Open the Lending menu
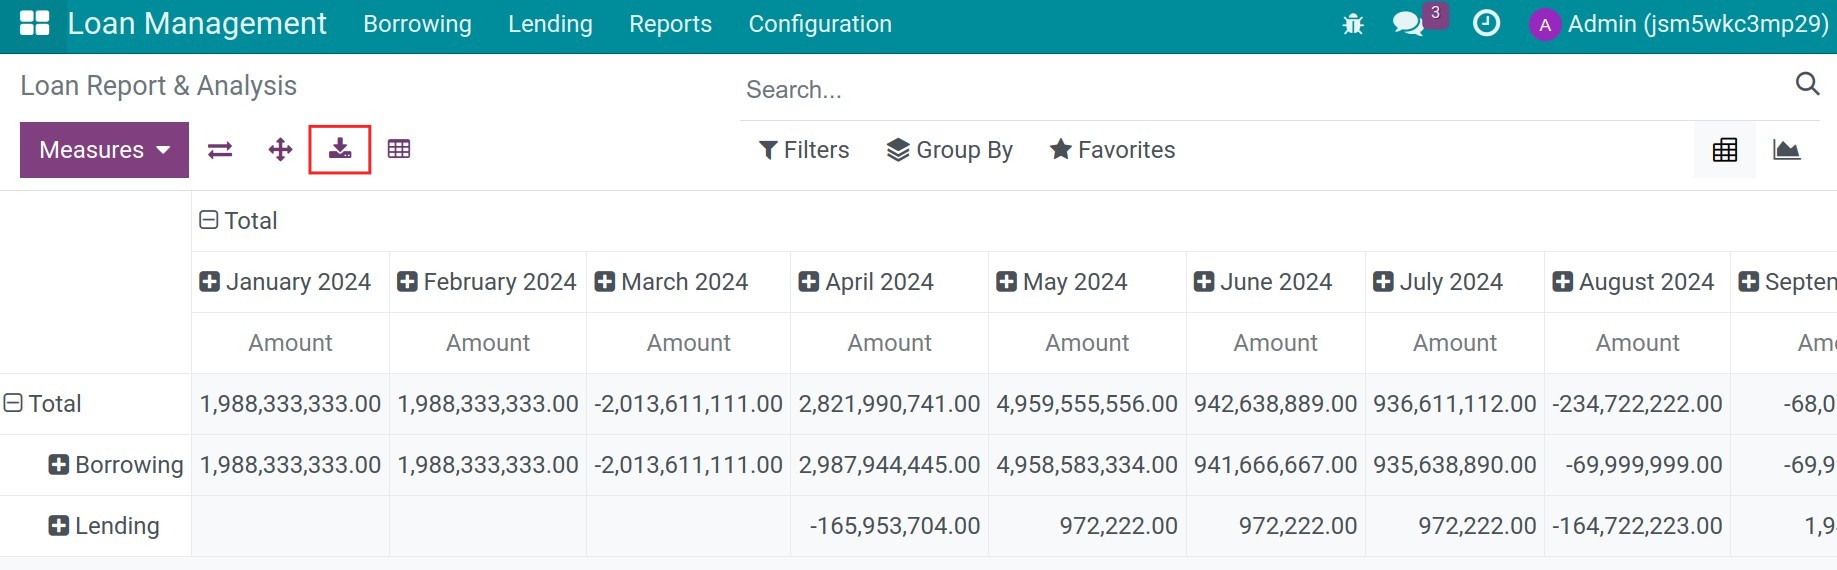Image resolution: width=1837 pixels, height=570 pixels. pyautogui.click(x=550, y=24)
